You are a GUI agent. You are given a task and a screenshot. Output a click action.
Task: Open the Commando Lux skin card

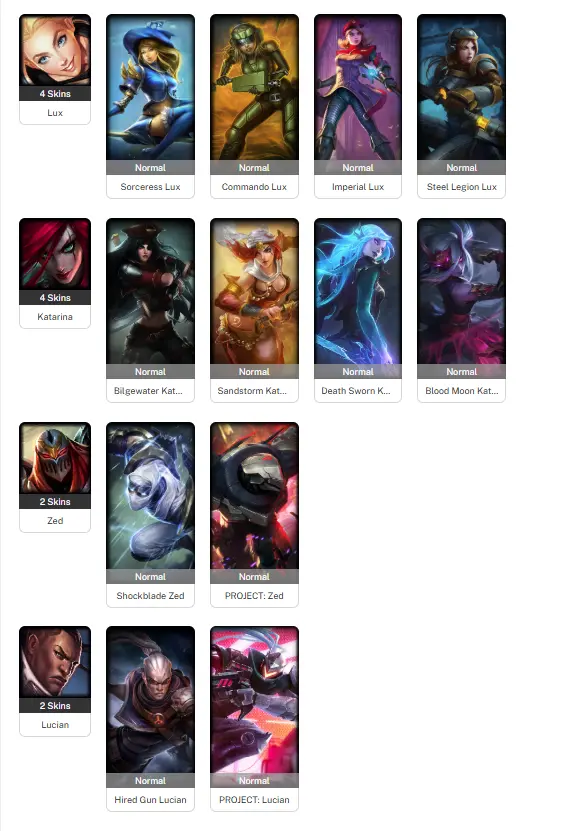(x=254, y=107)
